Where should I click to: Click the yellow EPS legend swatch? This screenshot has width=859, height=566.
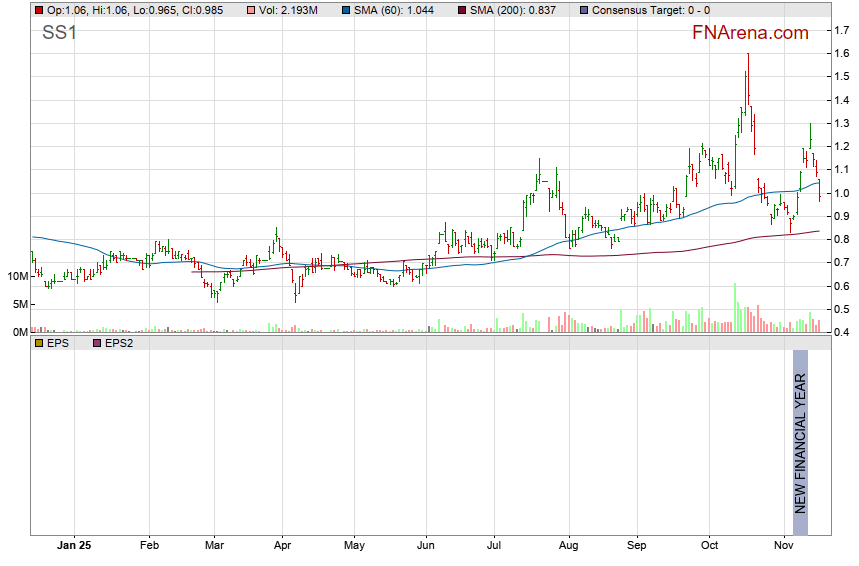tap(39, 343)
